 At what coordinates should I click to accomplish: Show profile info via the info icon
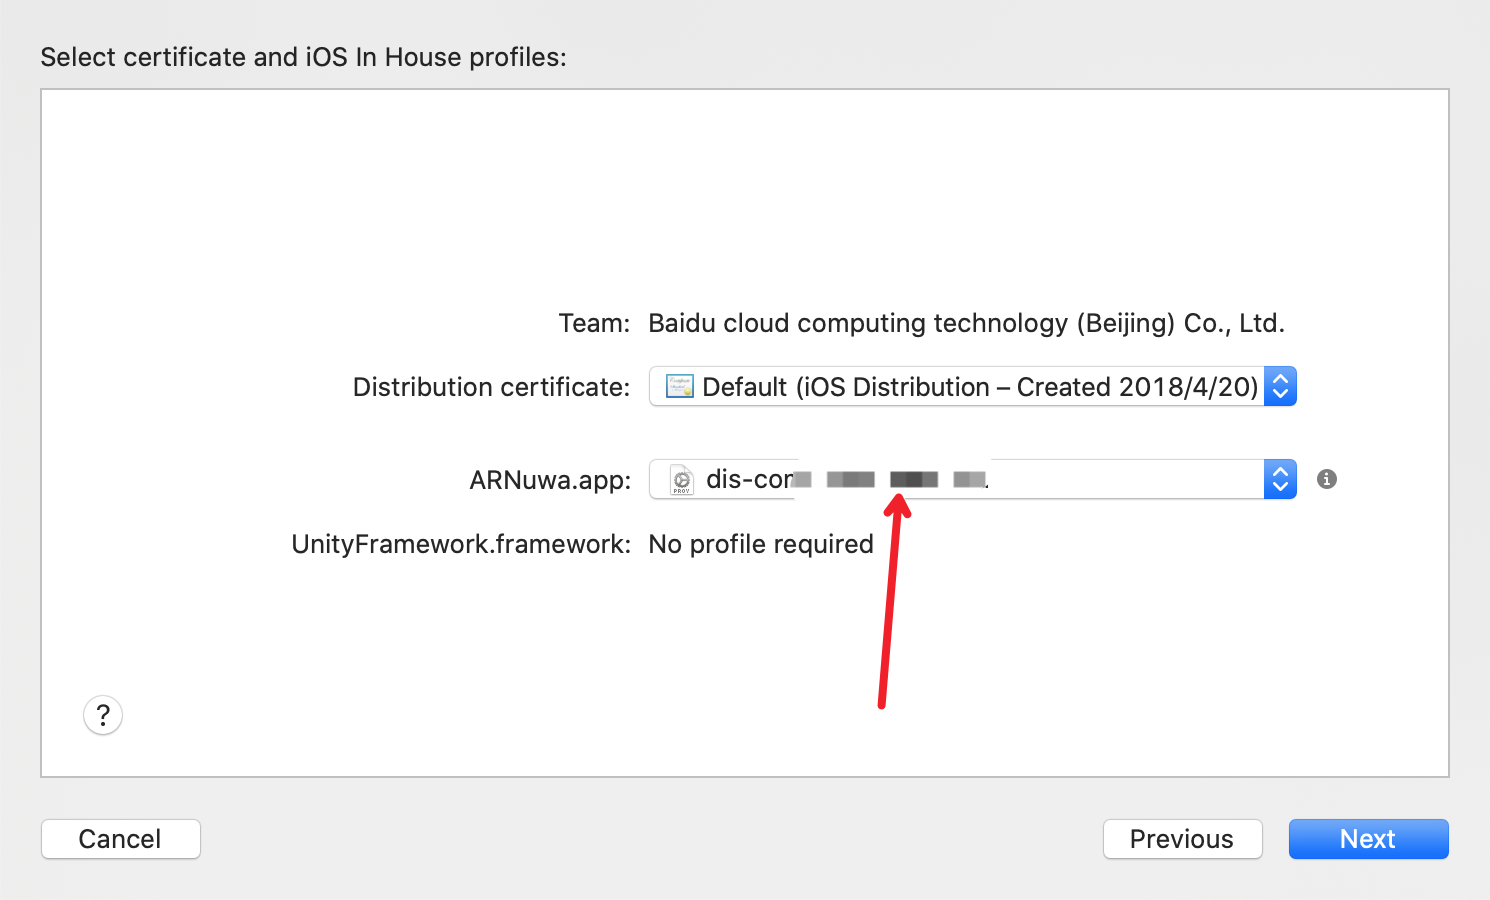coord(1327,479)
